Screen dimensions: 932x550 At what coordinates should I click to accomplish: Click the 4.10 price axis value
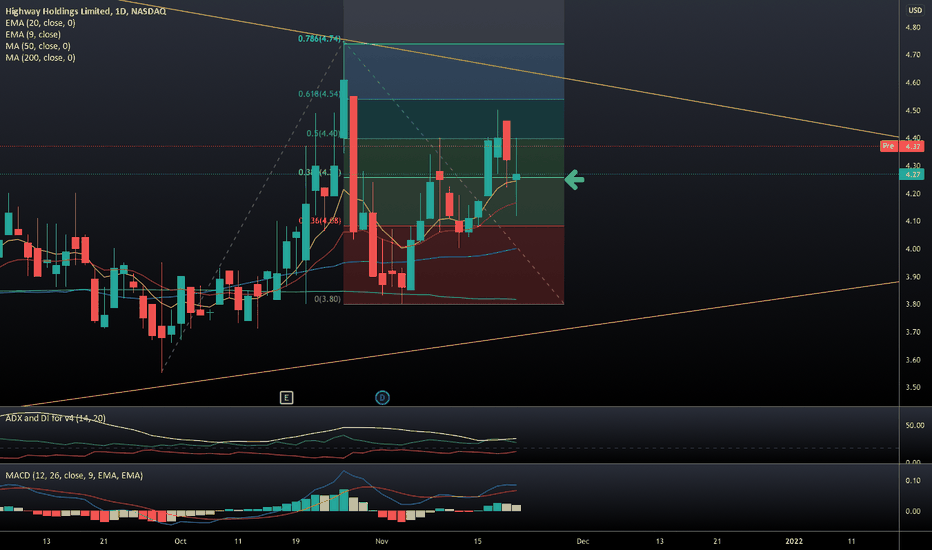pos(913,221)
